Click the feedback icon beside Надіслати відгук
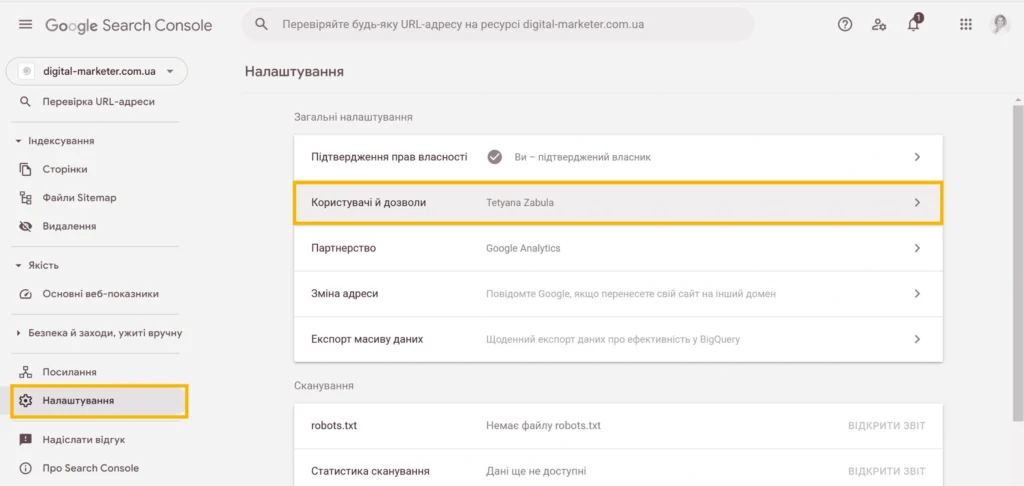This screenshot has height=486, width=1024. coord(25,440)
